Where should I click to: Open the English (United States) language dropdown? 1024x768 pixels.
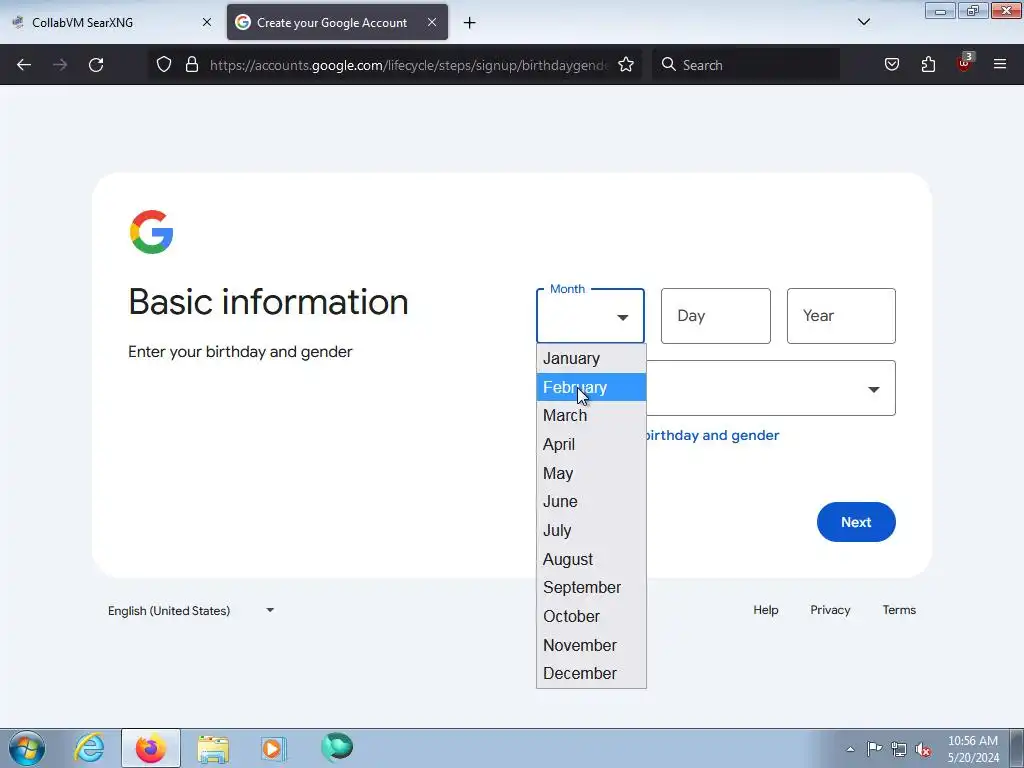[191, 611]
